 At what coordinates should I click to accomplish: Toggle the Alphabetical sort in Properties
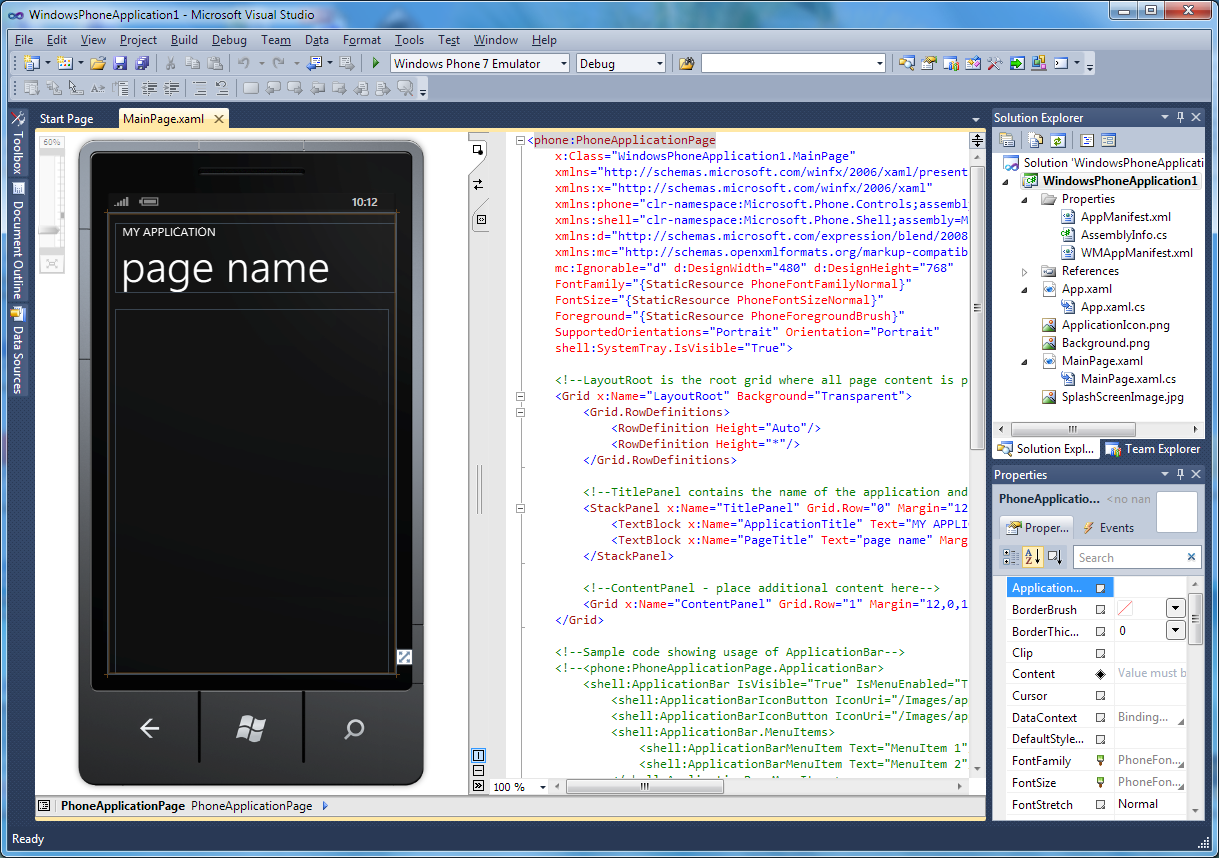pyautogui.click(x=1033, y=557)
